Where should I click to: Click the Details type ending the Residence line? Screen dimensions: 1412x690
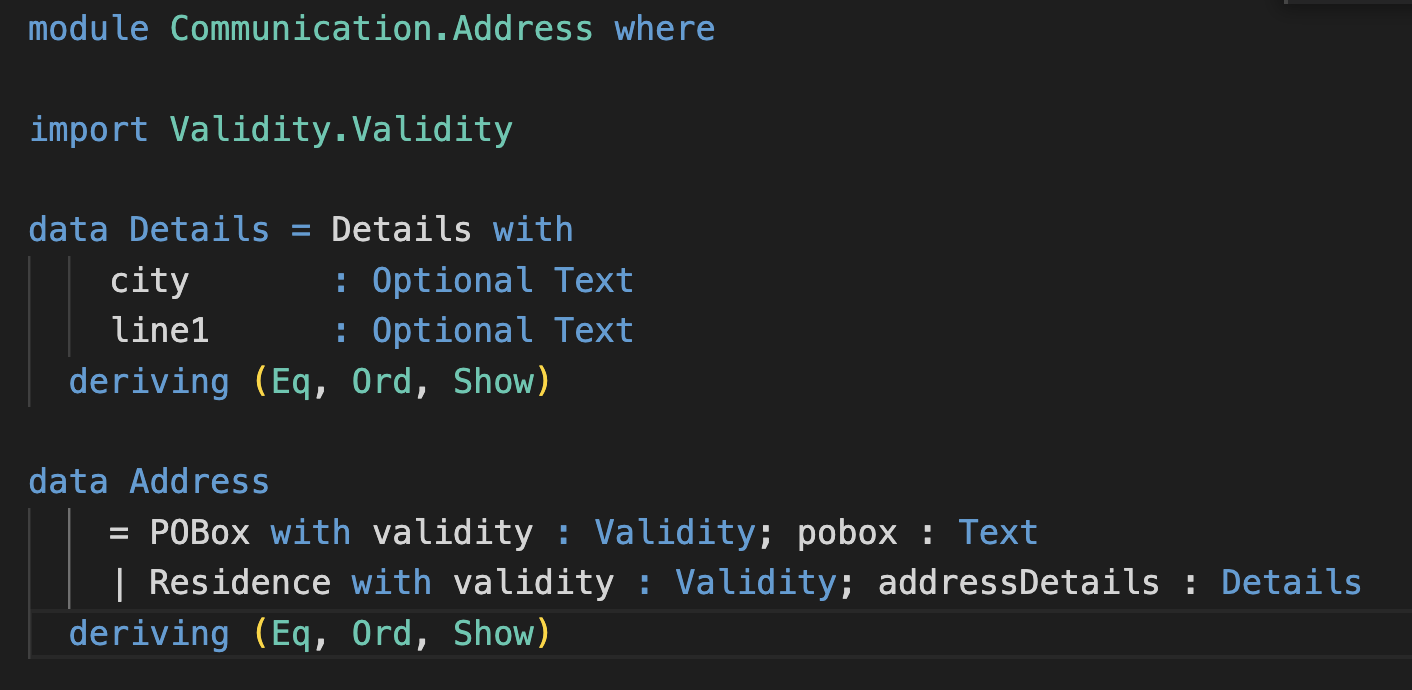click(x=1291, y=583)
